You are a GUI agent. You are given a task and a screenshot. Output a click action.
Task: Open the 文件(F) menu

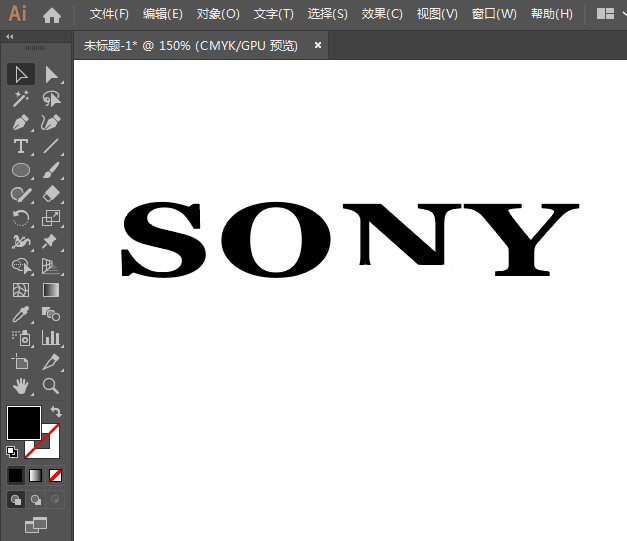tap(109, 14)
